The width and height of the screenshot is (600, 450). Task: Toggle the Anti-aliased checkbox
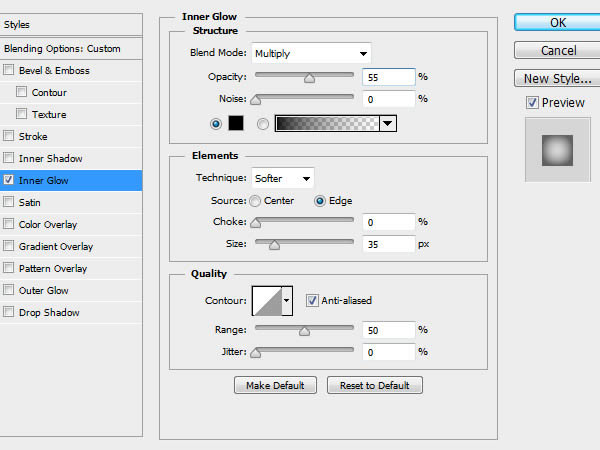[x=312, y=300]
